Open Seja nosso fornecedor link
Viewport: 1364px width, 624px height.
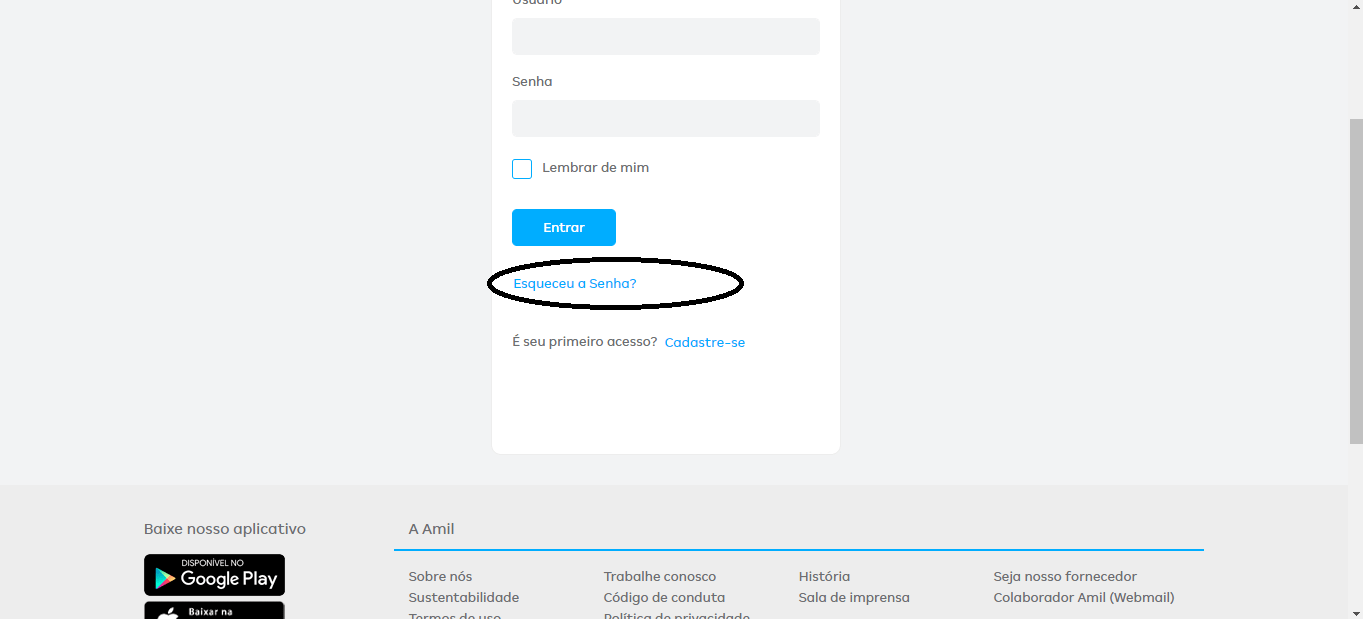click(x=1065, y=577)
